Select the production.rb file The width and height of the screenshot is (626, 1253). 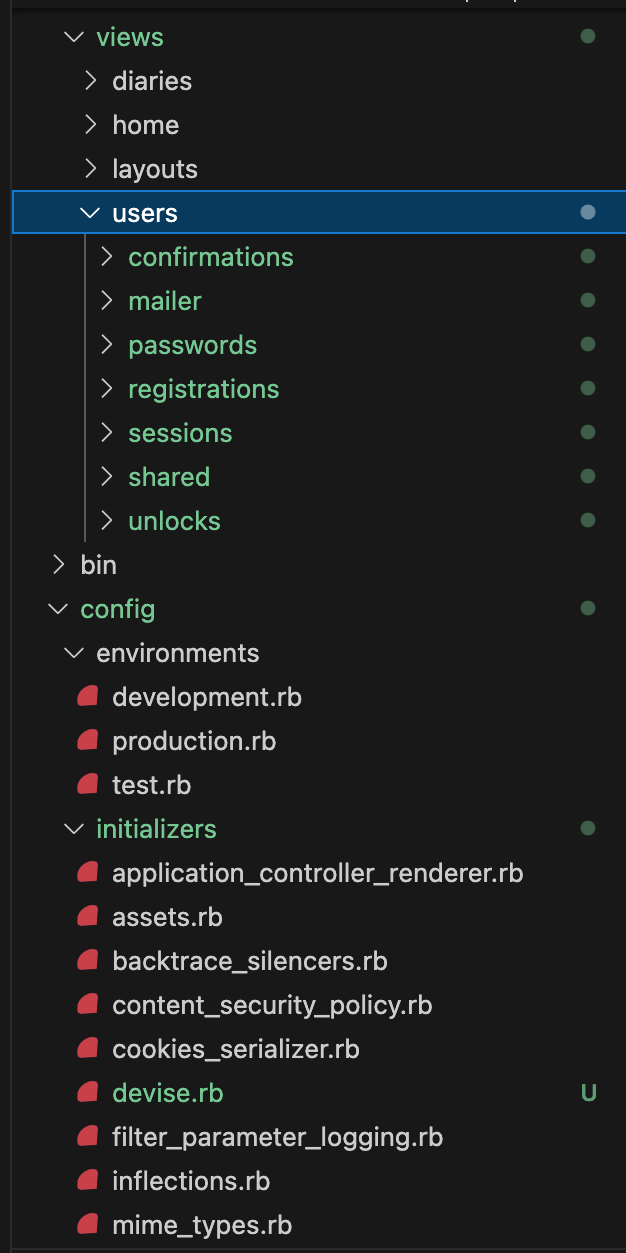(193, 740)
